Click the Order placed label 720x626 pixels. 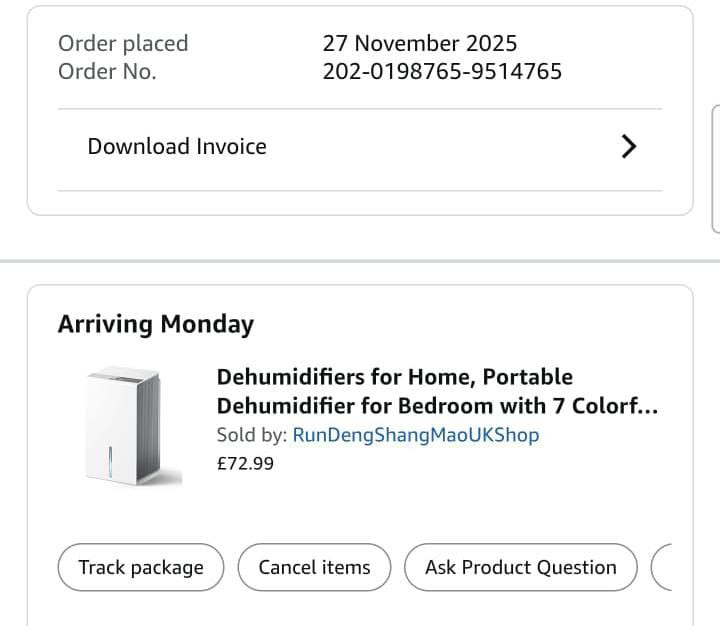[123, 43]
